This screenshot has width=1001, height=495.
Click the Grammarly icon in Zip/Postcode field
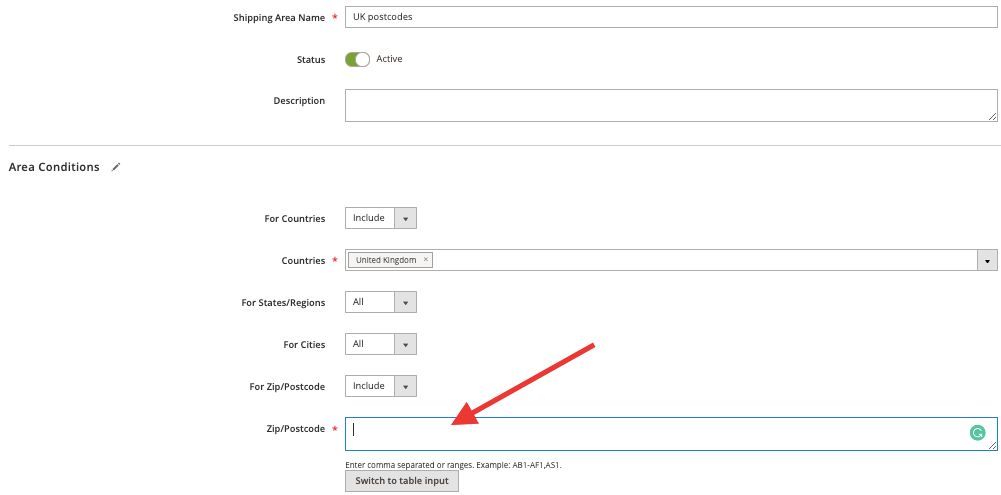(x=977, y=433)
